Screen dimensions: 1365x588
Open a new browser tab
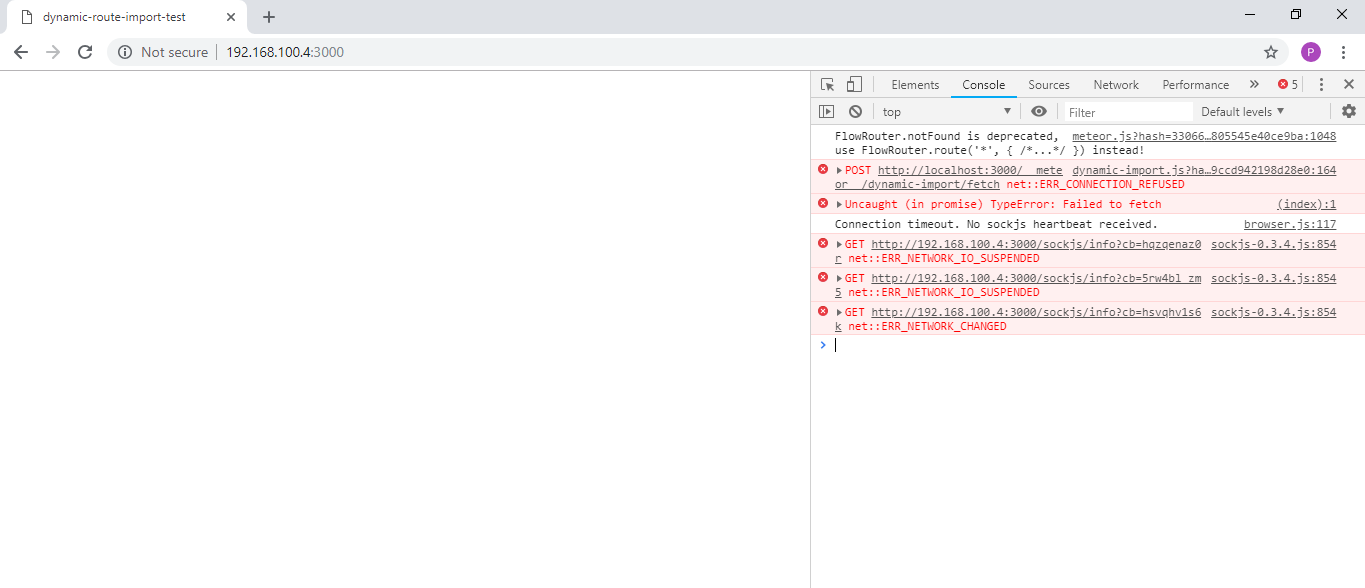(x=269, y=17)
